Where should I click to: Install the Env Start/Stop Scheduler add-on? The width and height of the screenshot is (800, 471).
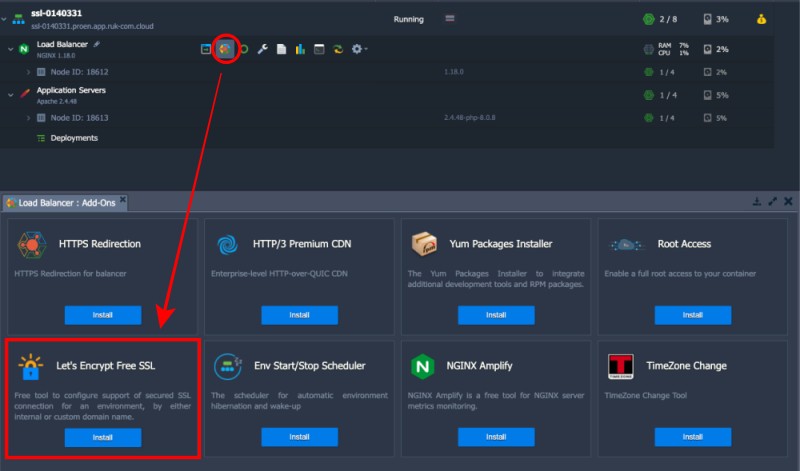coord(299,437)
